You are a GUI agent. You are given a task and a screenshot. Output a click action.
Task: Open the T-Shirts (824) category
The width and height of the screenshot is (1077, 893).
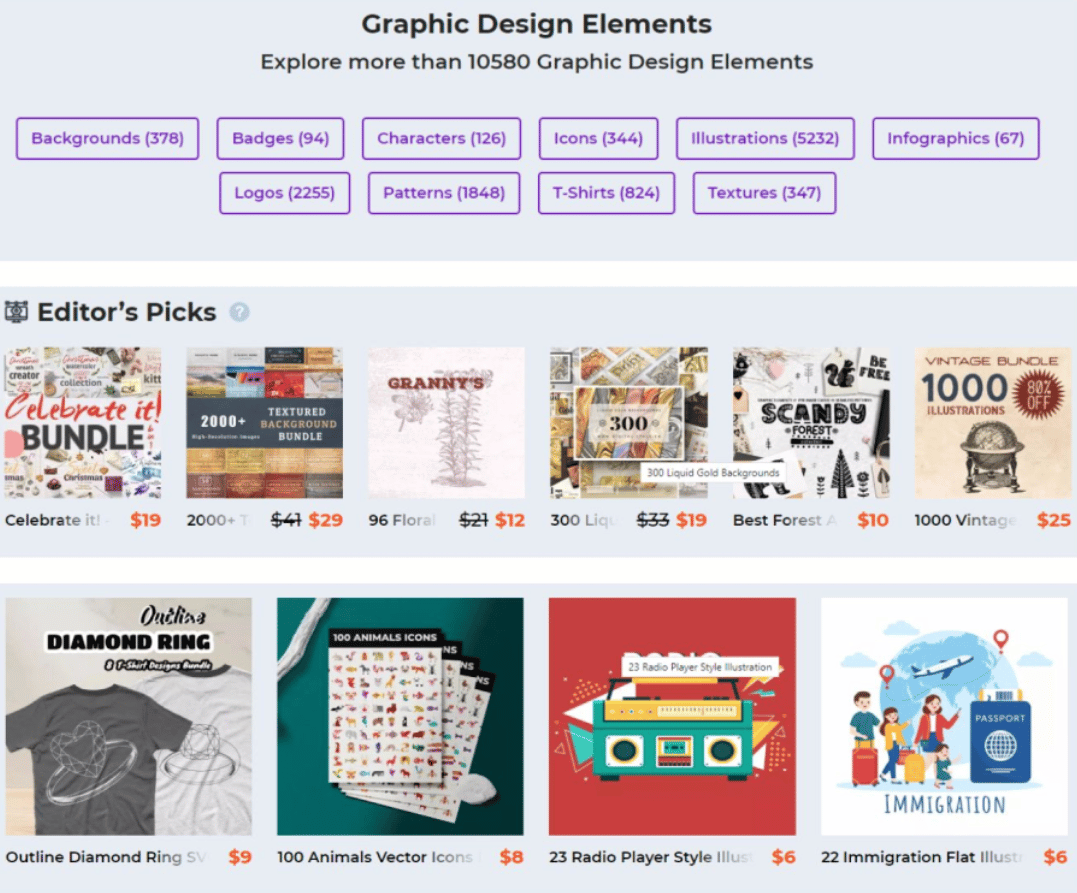[606, 193]
